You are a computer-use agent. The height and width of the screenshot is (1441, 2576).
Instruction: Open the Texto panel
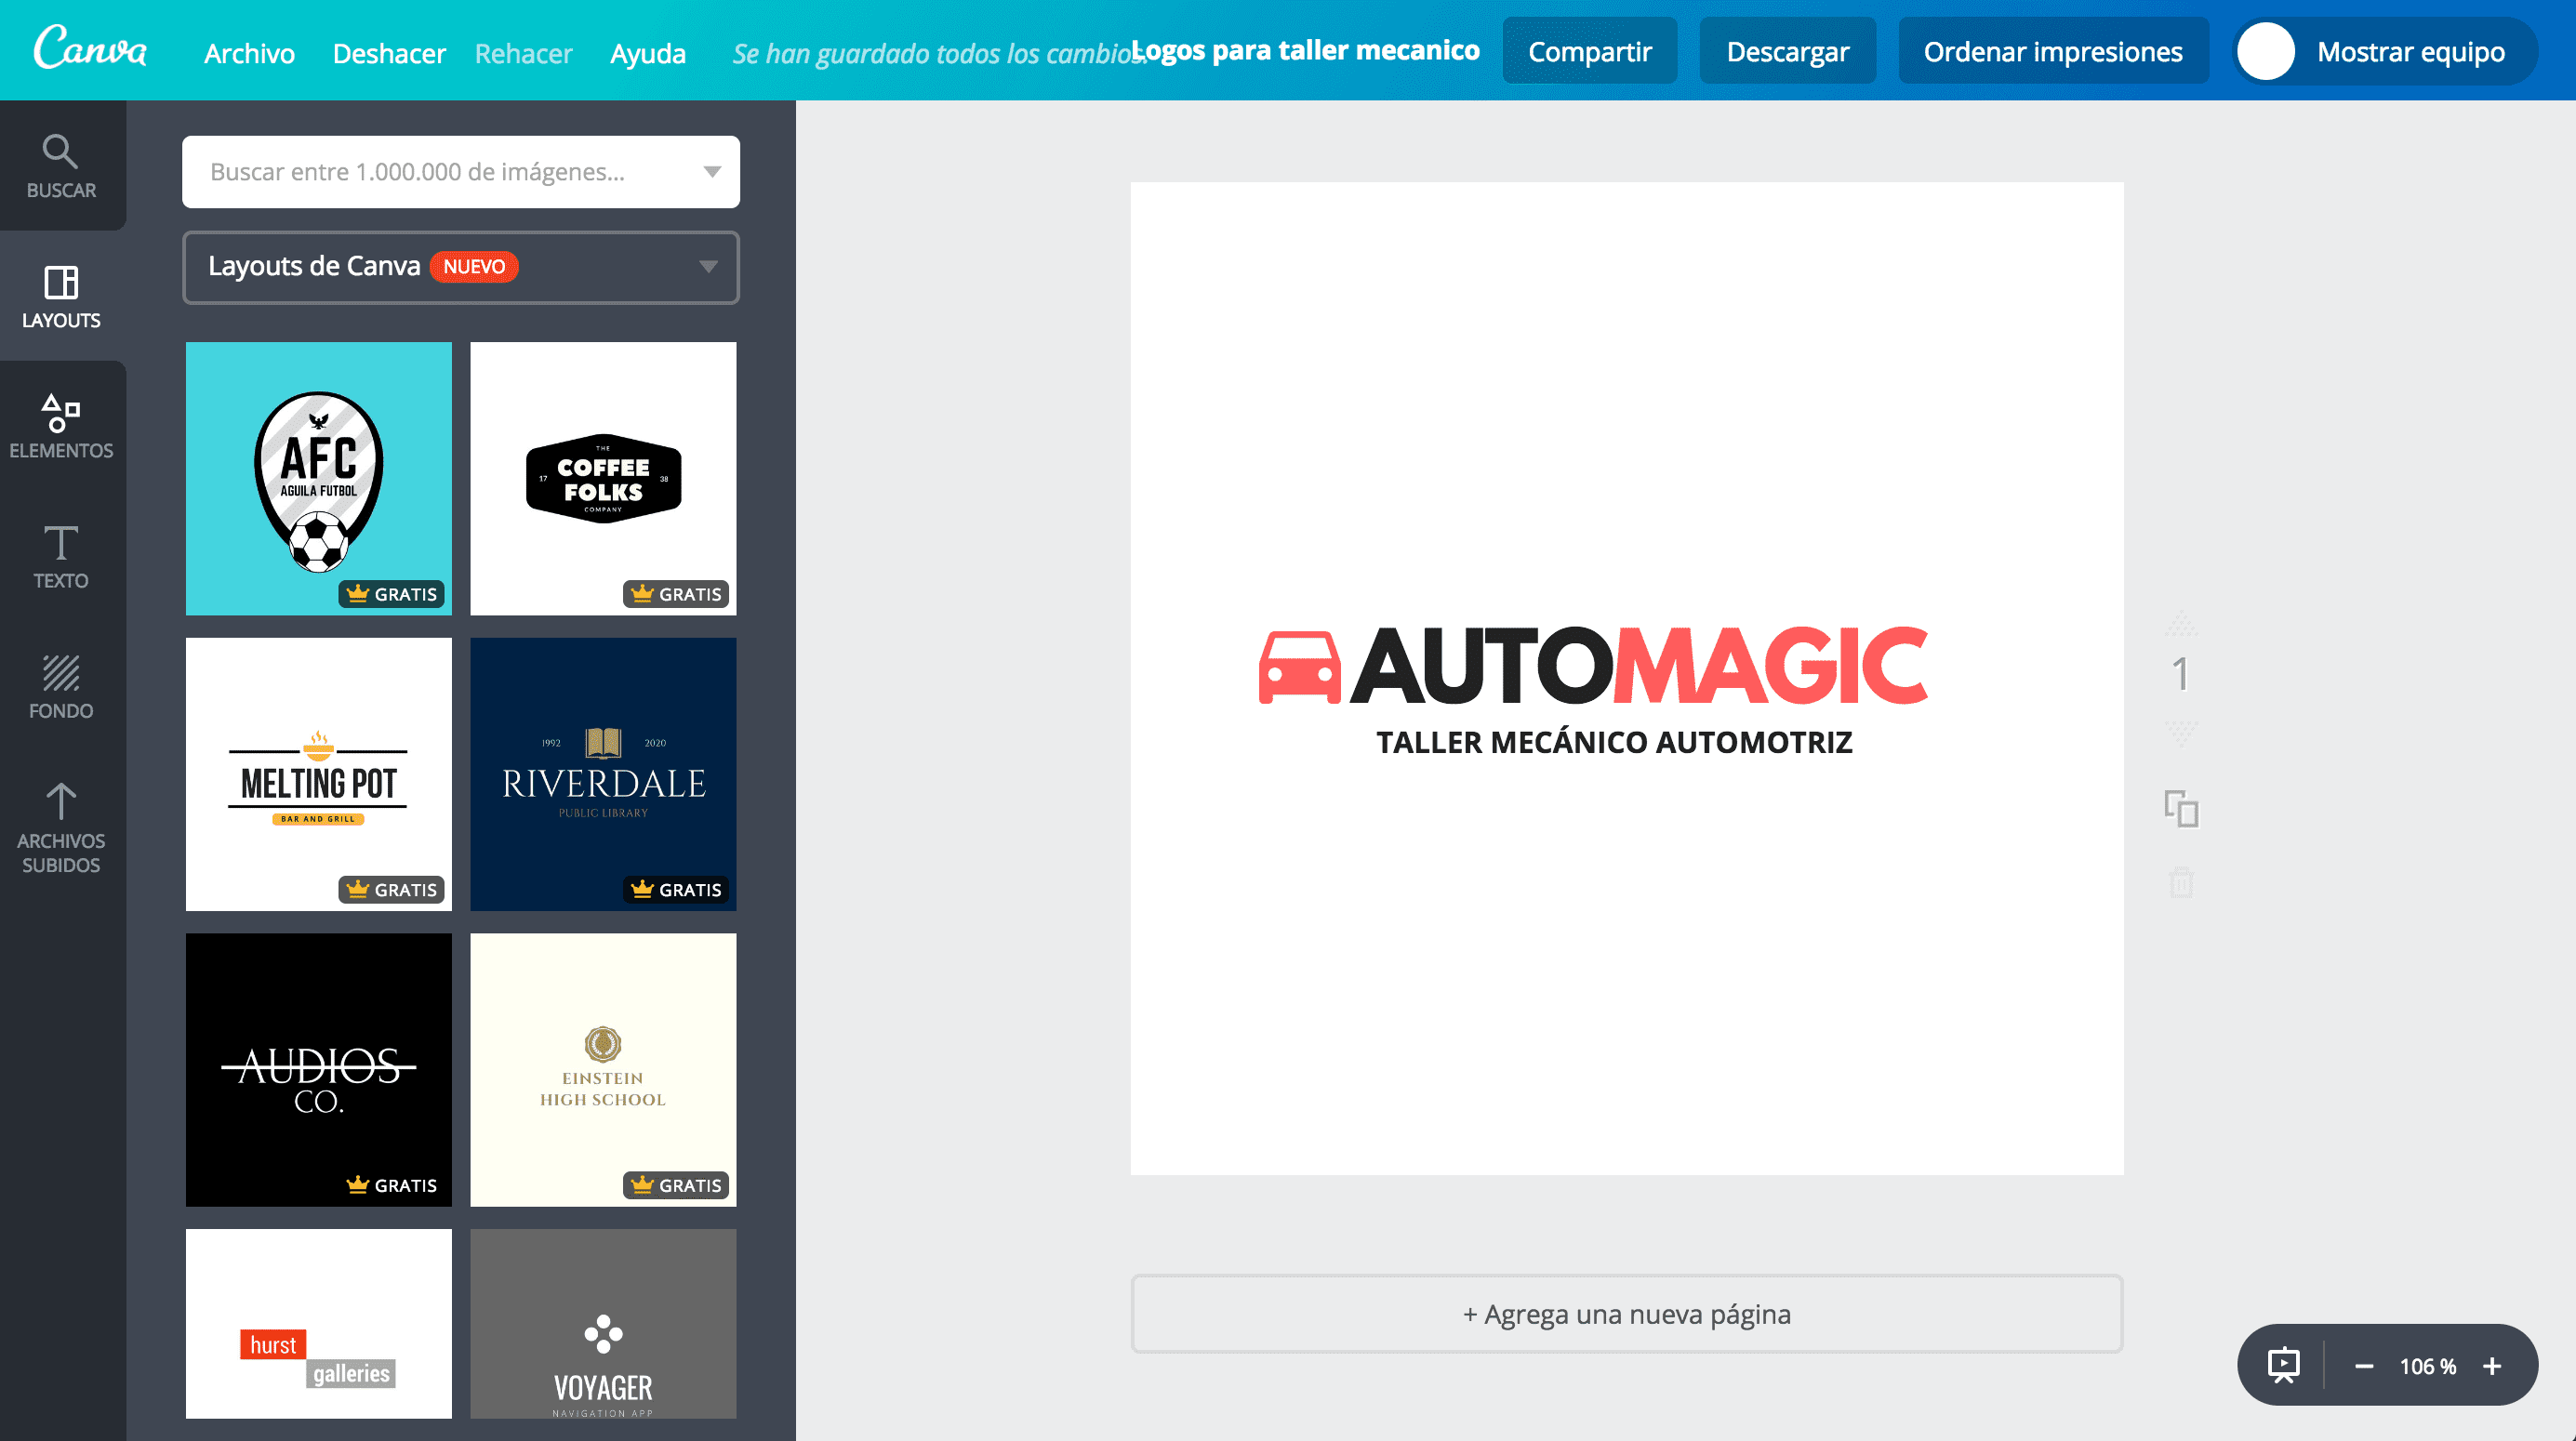62,556
